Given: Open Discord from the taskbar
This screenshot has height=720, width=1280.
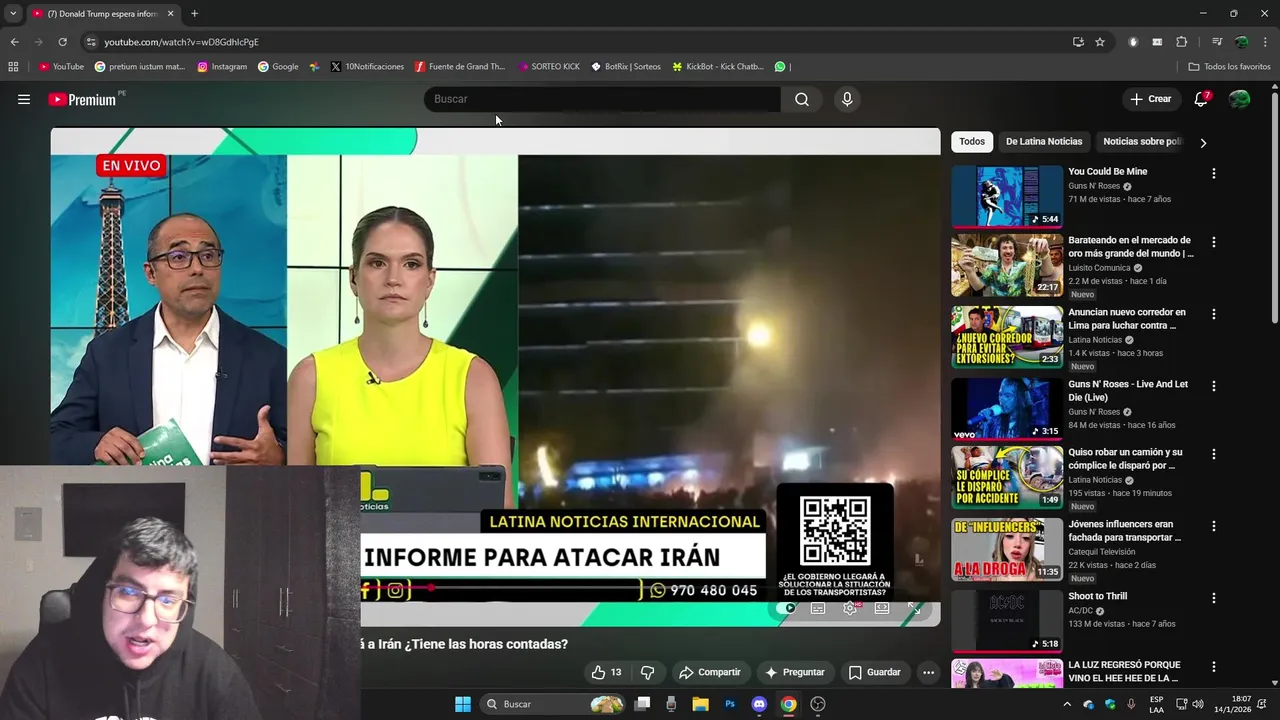Looking at the screenshot, I should (759, 704).
